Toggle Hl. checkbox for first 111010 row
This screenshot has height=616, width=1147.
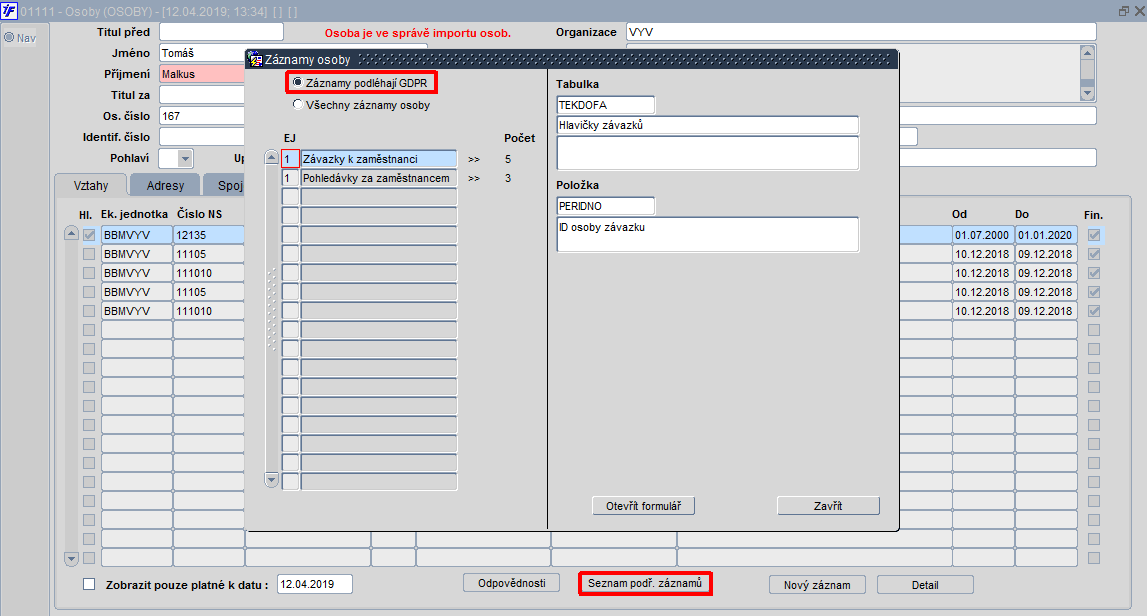coord(89,273)
